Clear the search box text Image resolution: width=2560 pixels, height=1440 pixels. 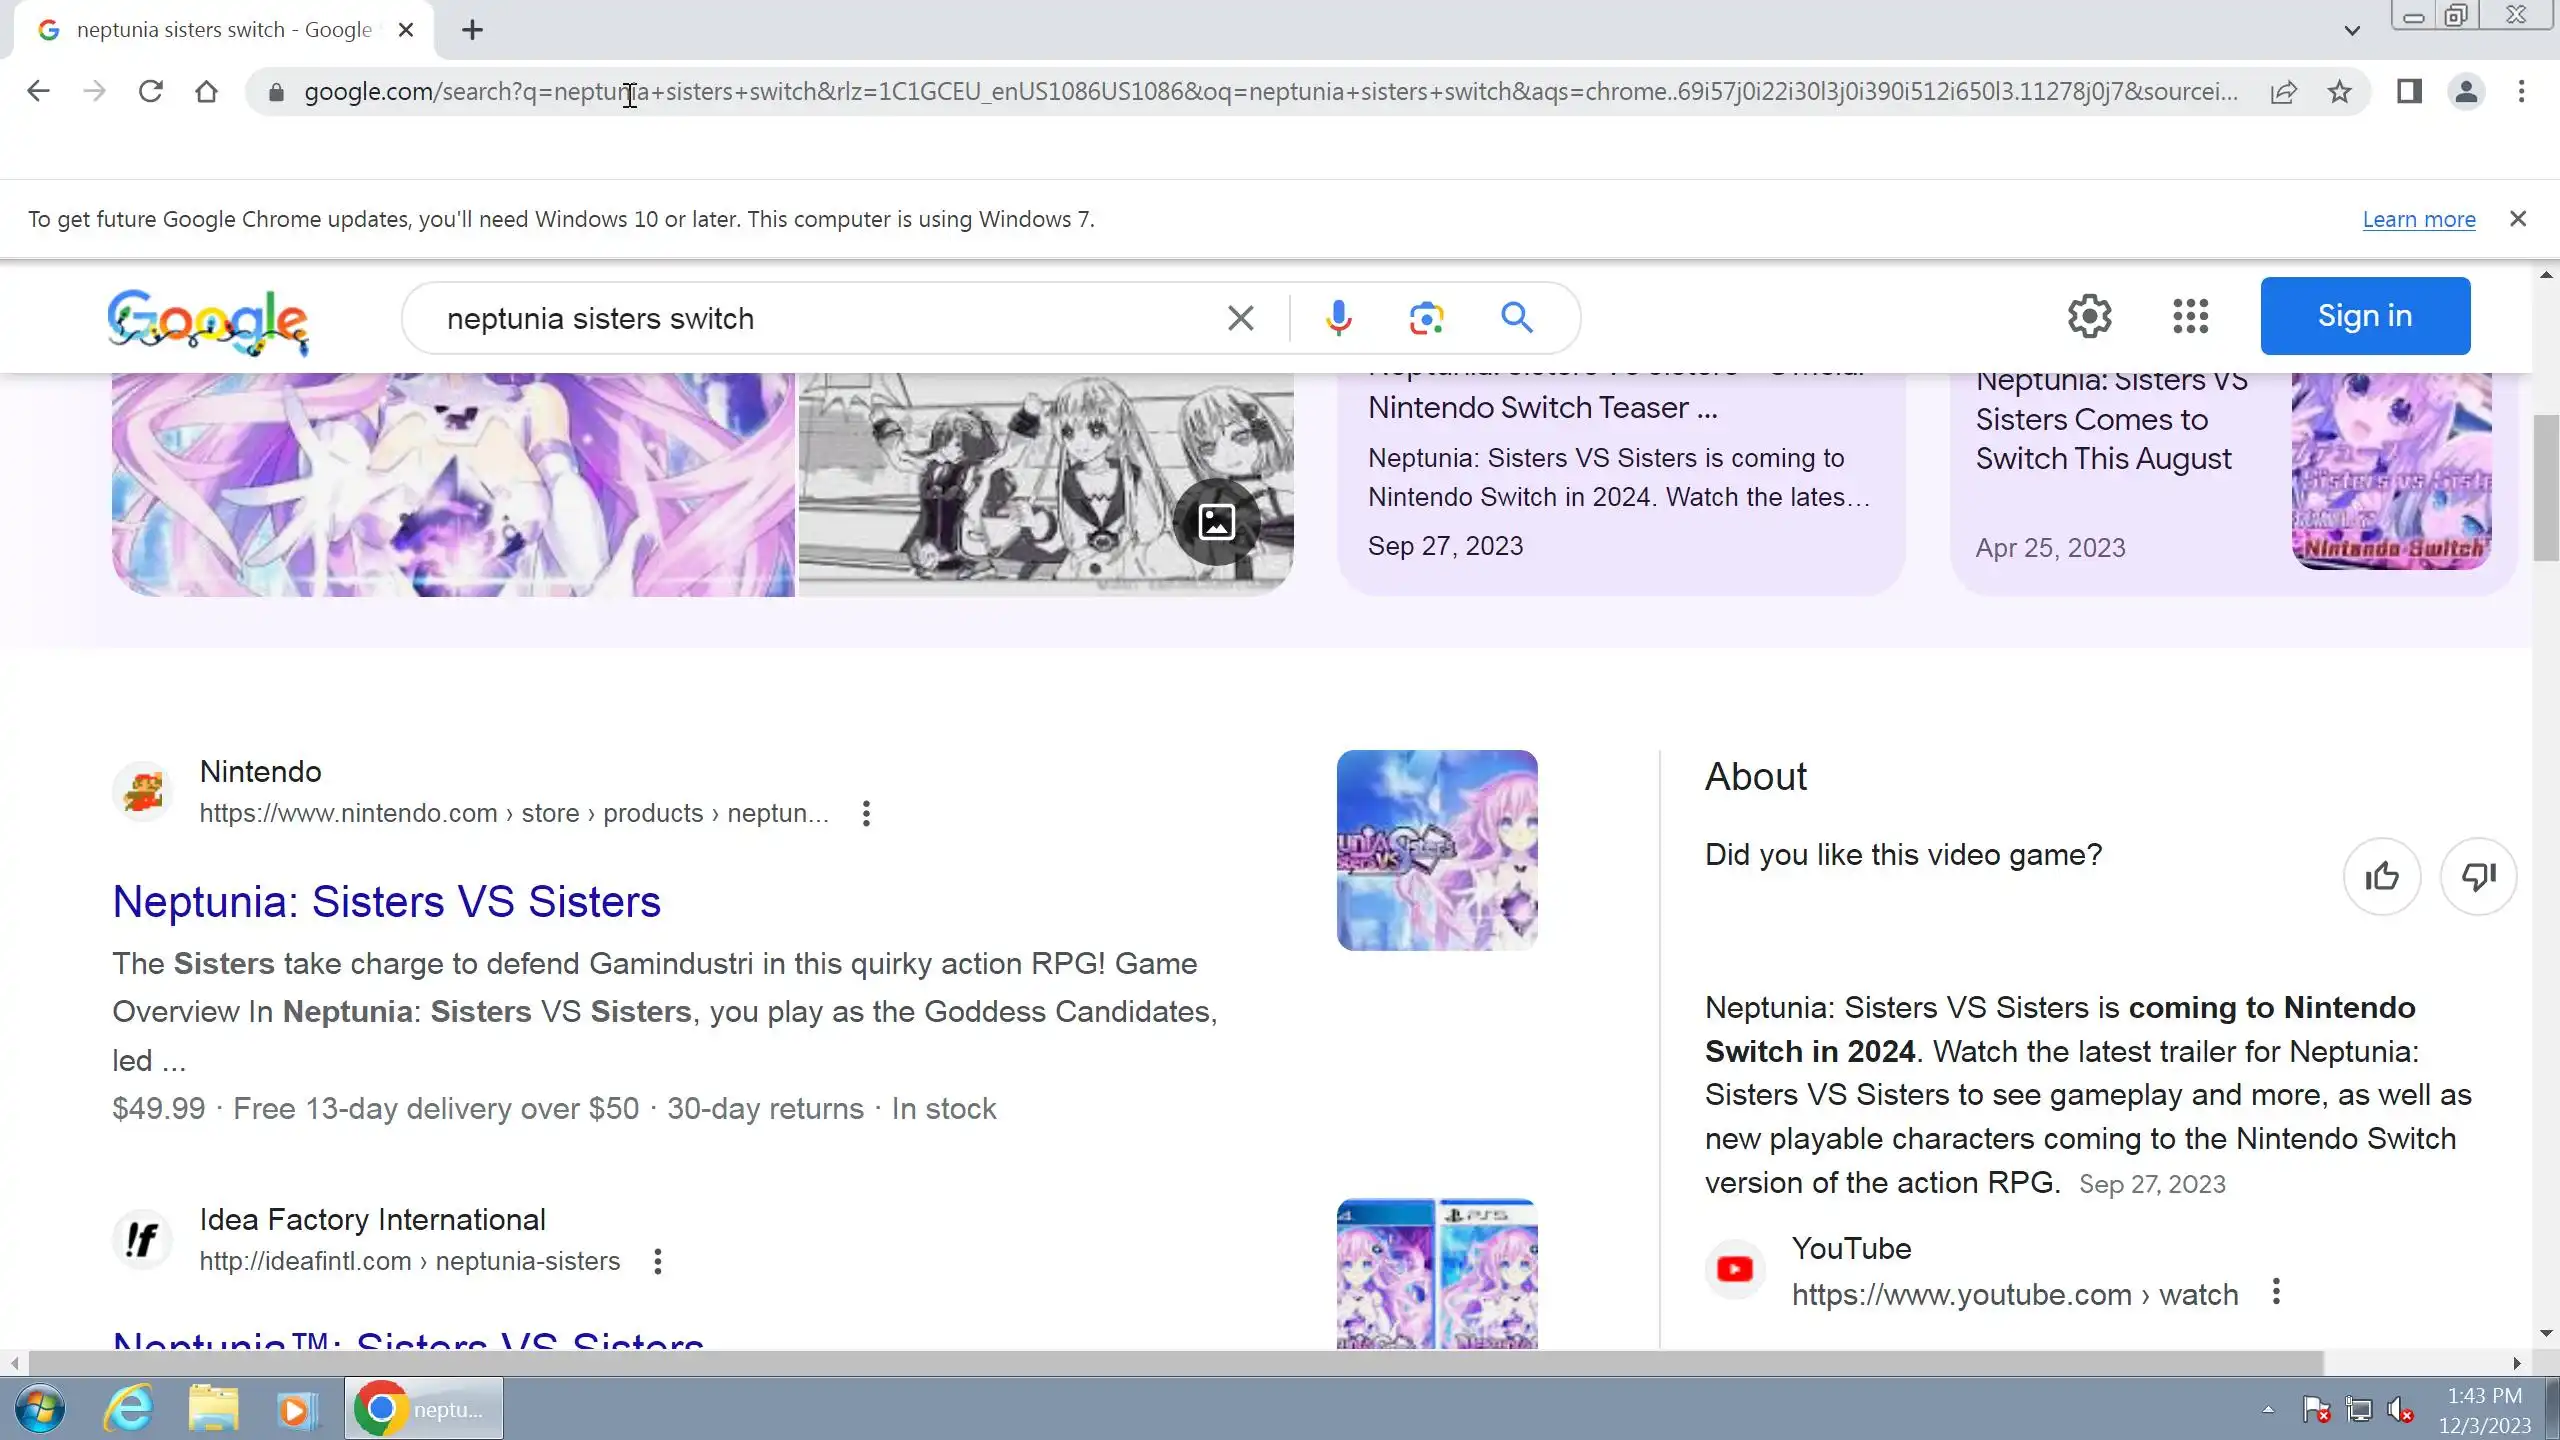1240,318
